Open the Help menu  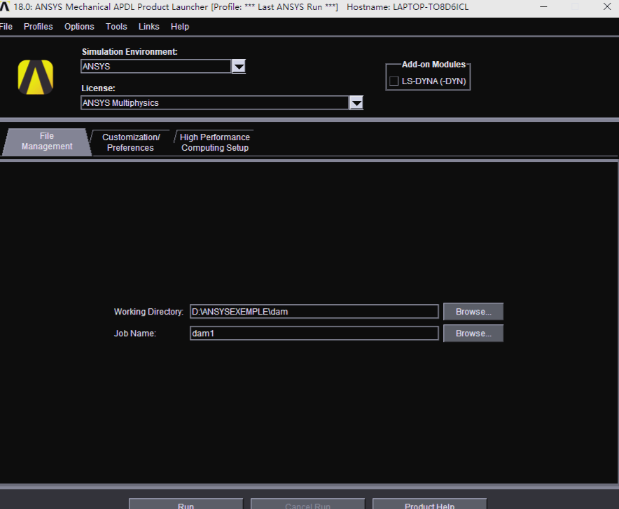pyautogui.click(x=180, y=27)
